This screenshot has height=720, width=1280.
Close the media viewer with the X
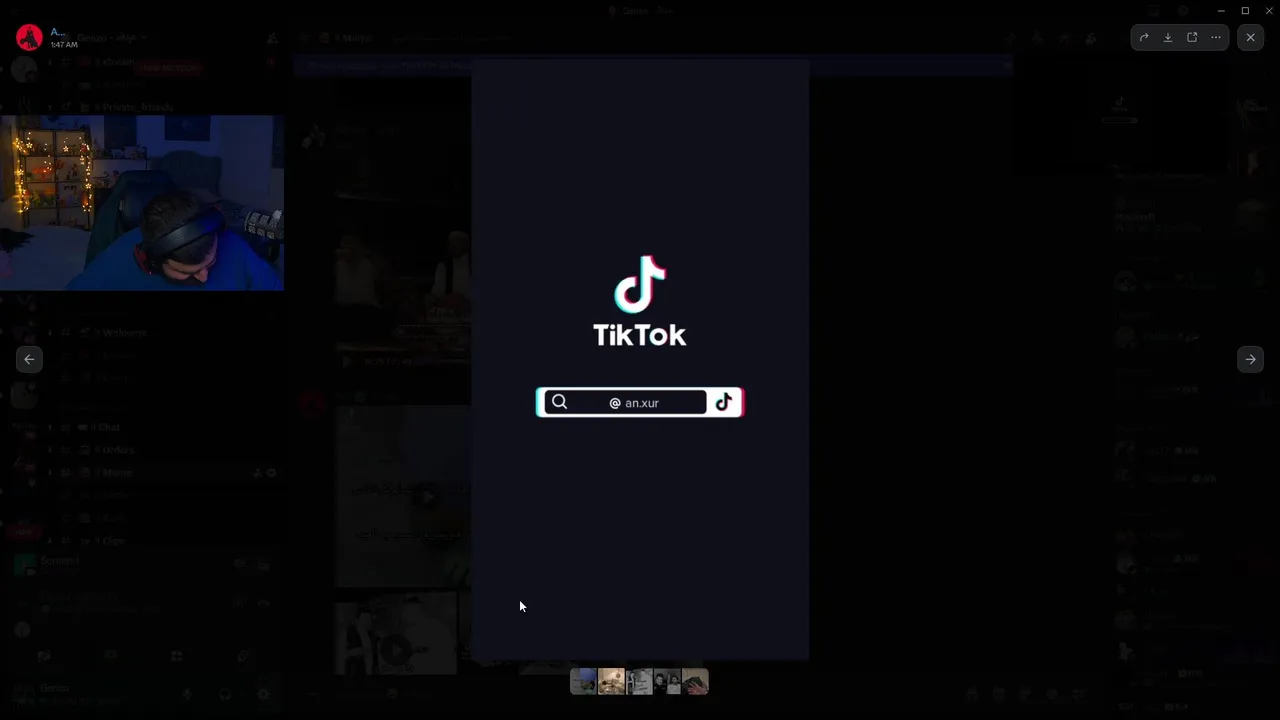pyautogui.click(x=1250, y=38)
